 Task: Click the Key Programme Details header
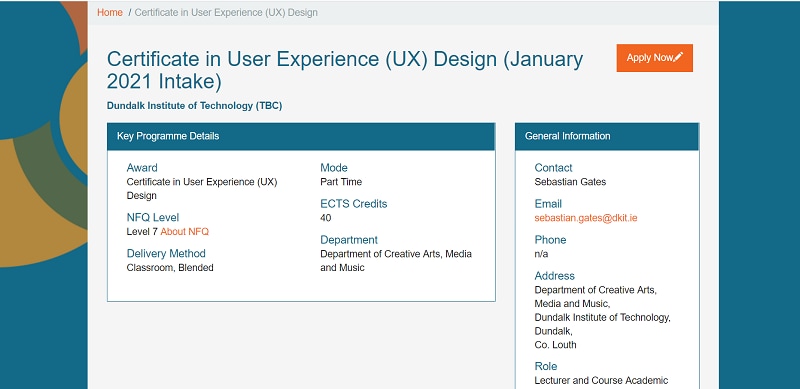[301, 136]
